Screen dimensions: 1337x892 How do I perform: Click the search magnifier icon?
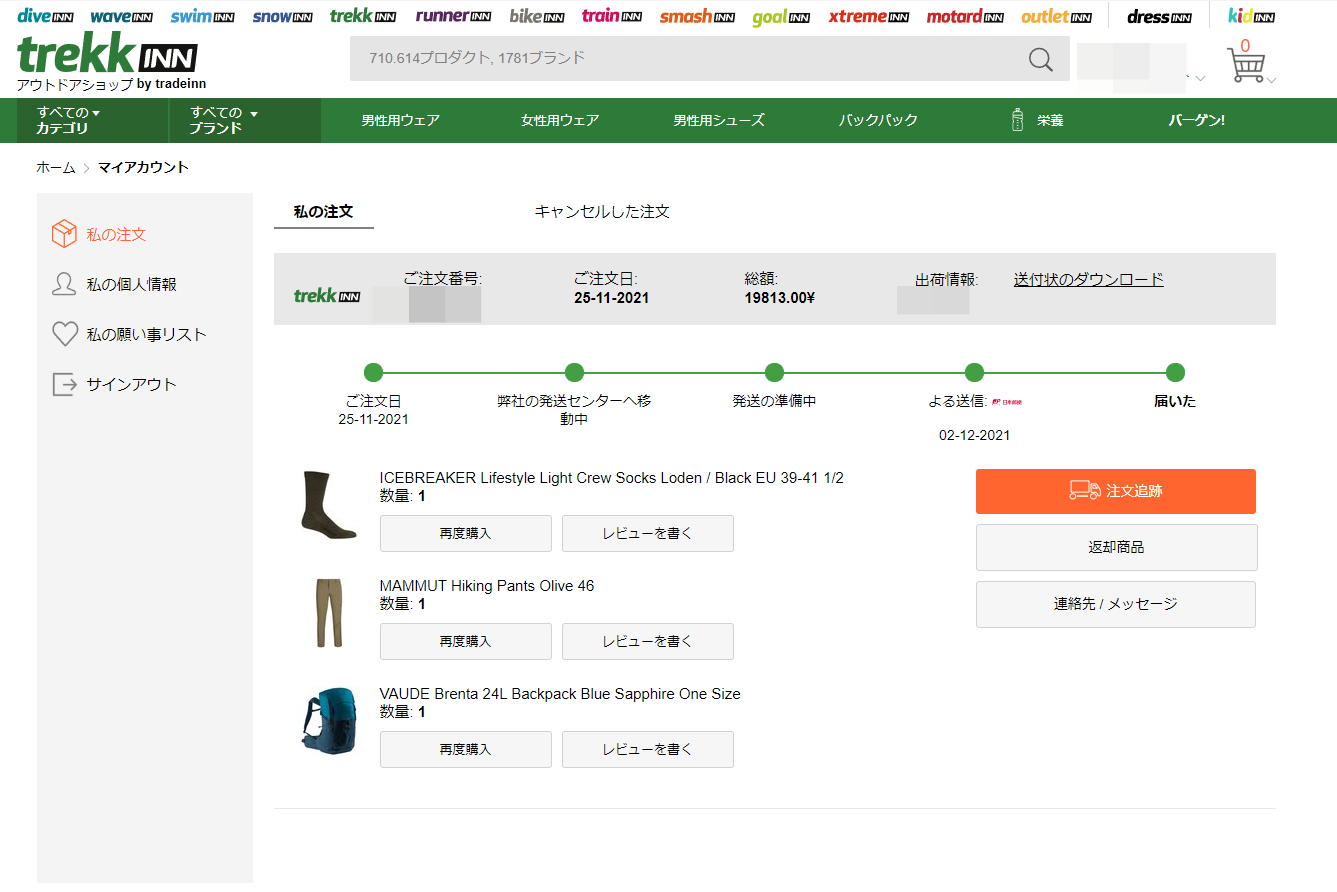(1040, 60)
